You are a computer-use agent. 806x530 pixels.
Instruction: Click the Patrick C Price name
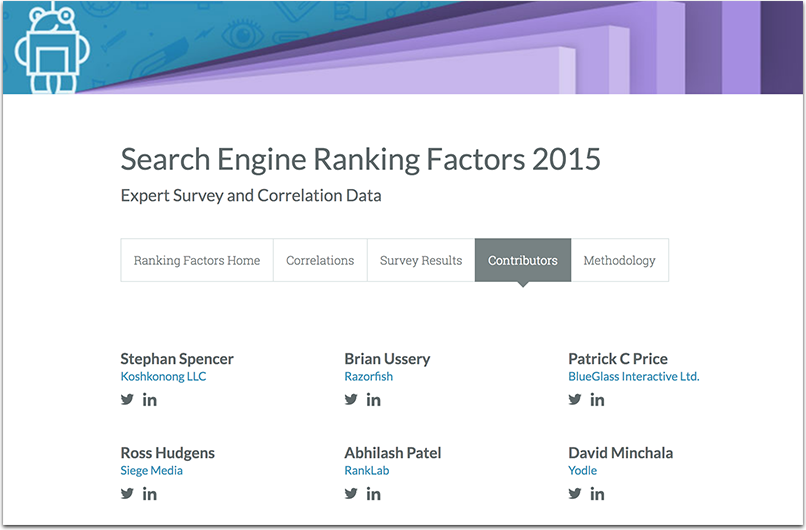tap(618, 359)
